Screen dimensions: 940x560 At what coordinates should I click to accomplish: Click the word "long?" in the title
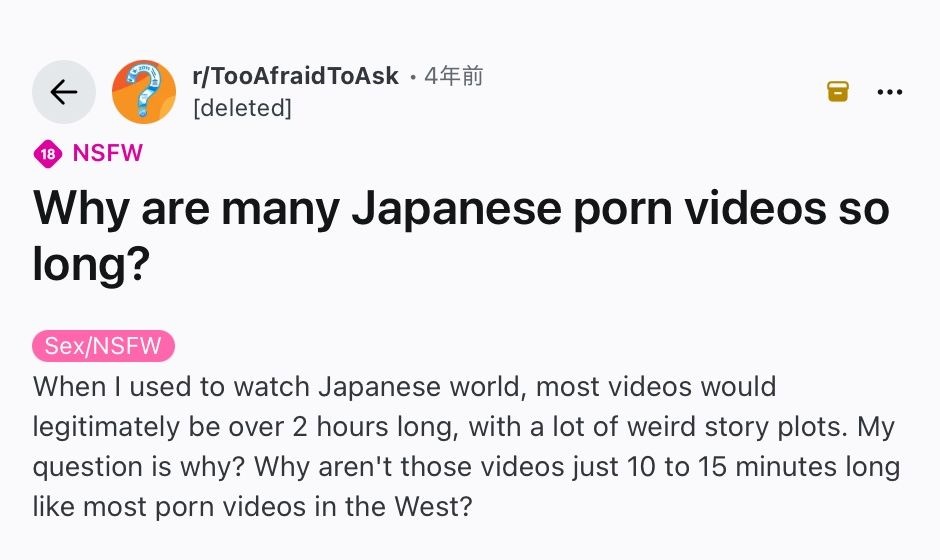[91, 265]
